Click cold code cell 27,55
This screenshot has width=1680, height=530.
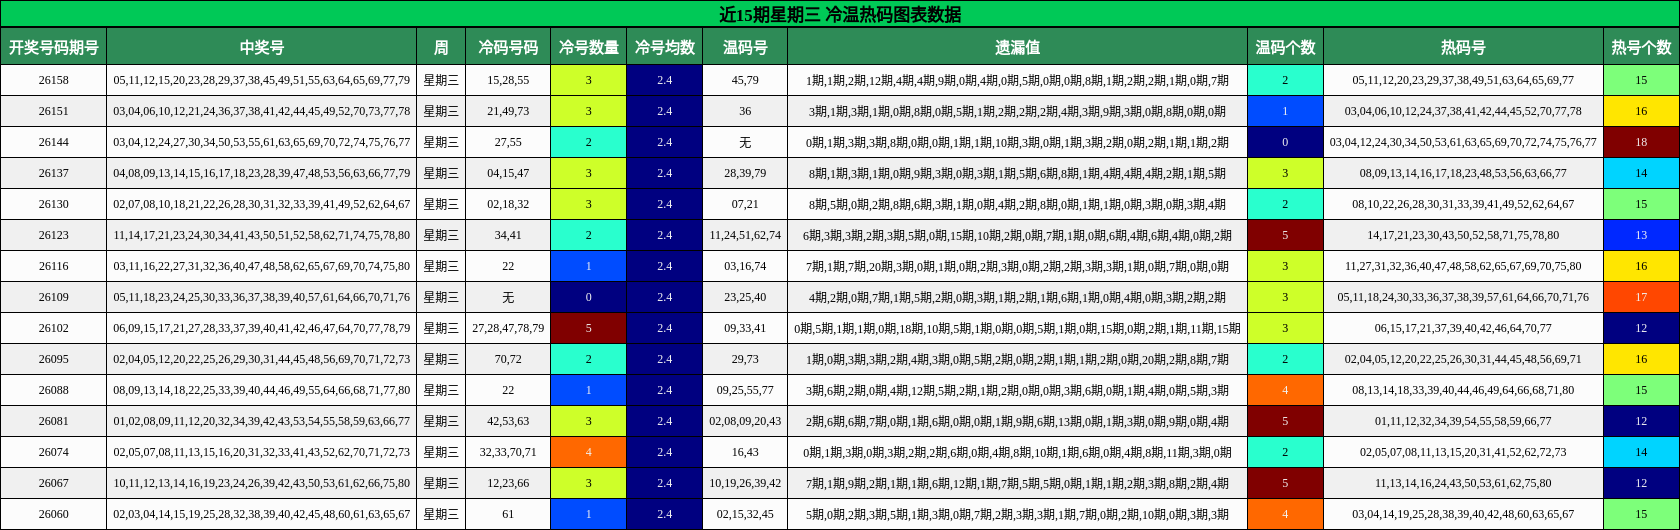click(508, 142)
